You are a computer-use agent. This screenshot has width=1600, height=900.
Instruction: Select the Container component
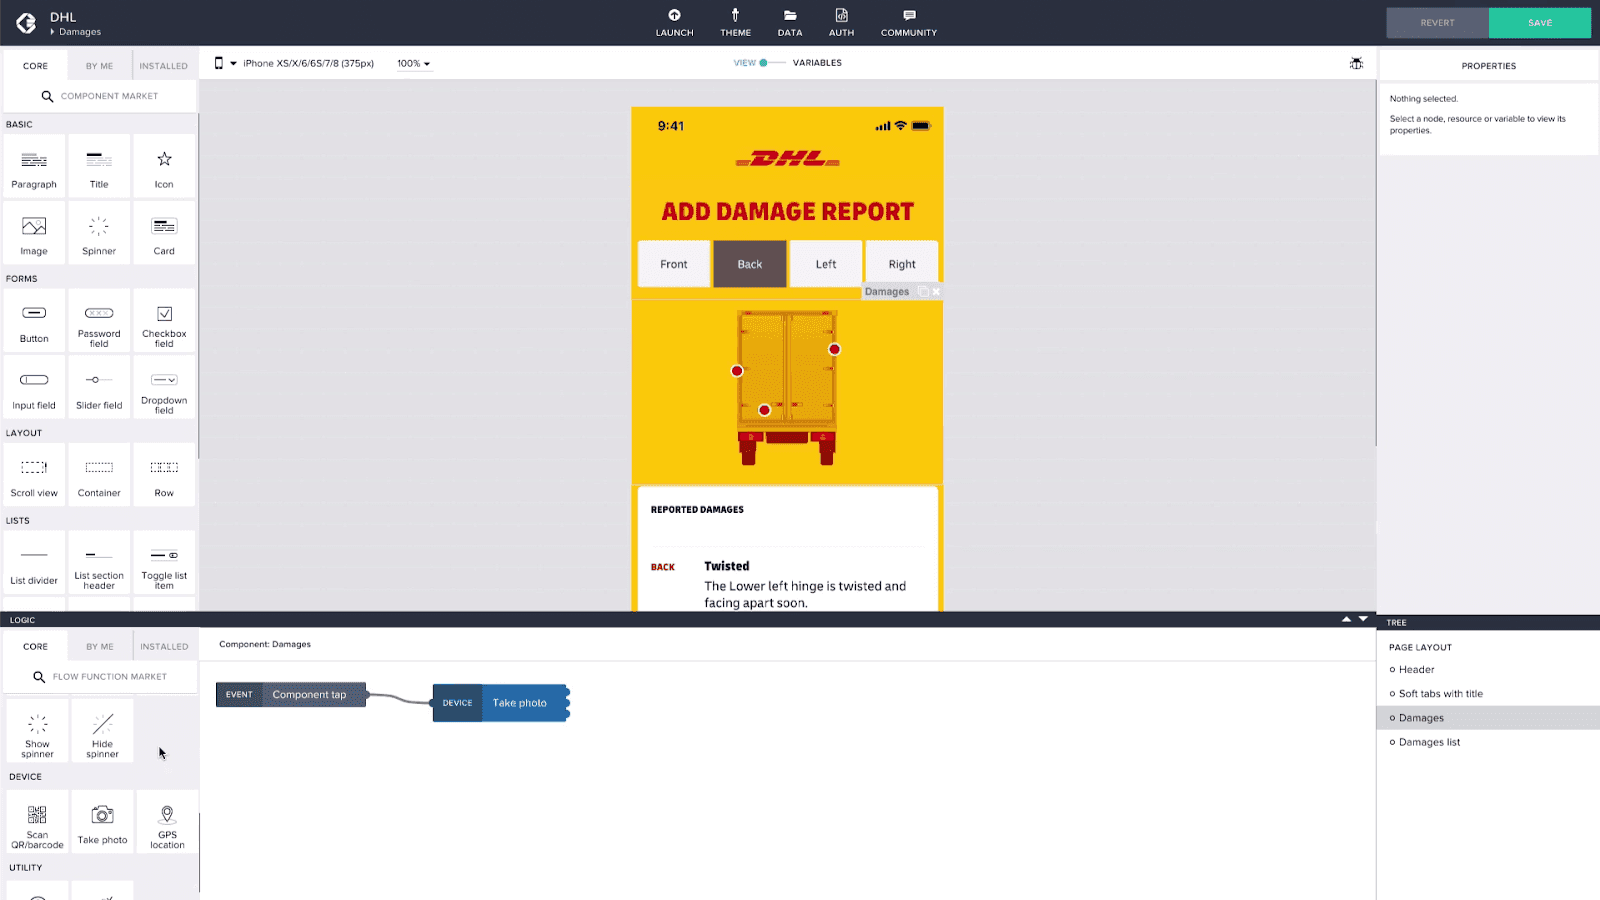point(99,475)
